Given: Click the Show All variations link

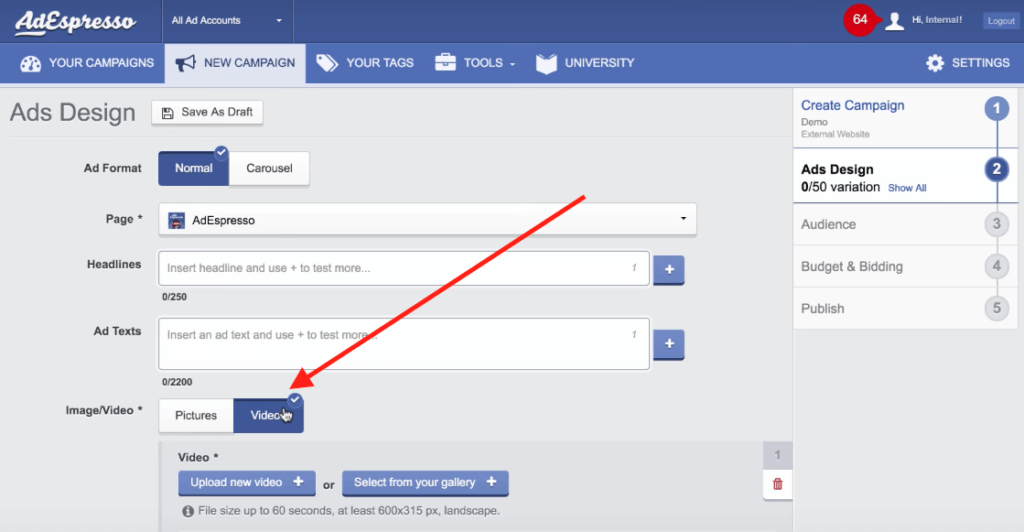Looking at the screenshot, I should [x=907, y=188].
